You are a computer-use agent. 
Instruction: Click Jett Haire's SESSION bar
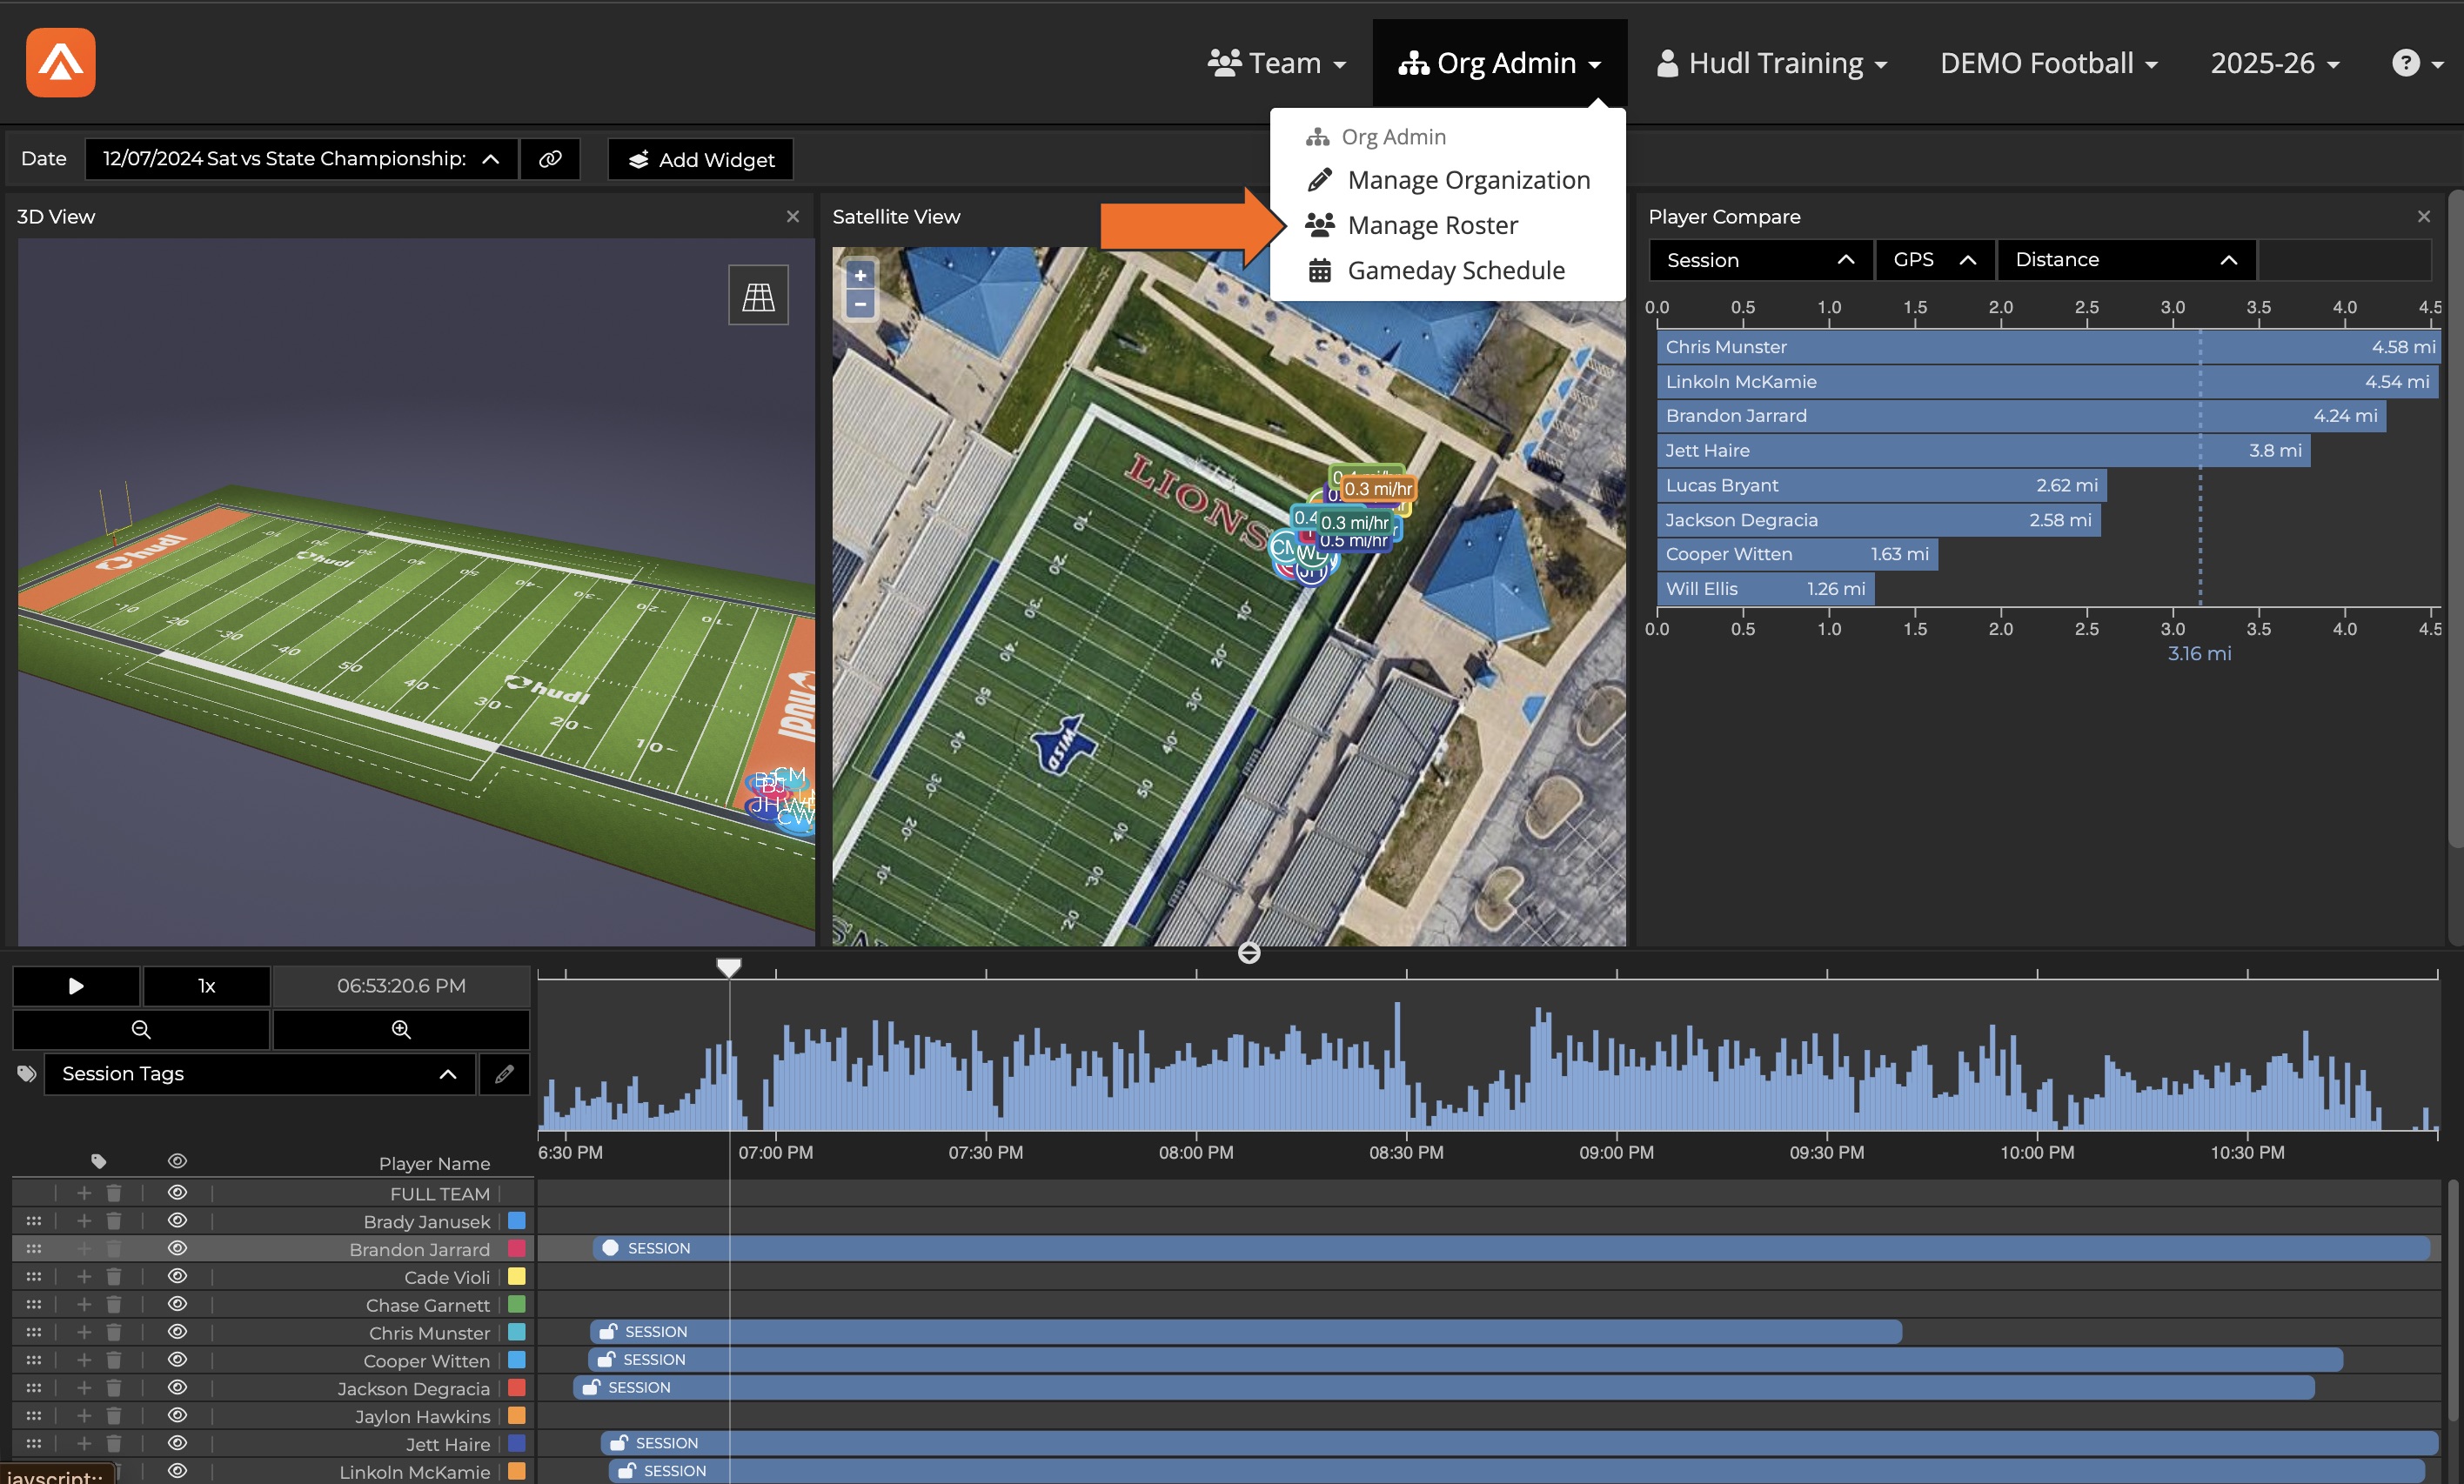pyautogui.click(x=1519, y=1443)
